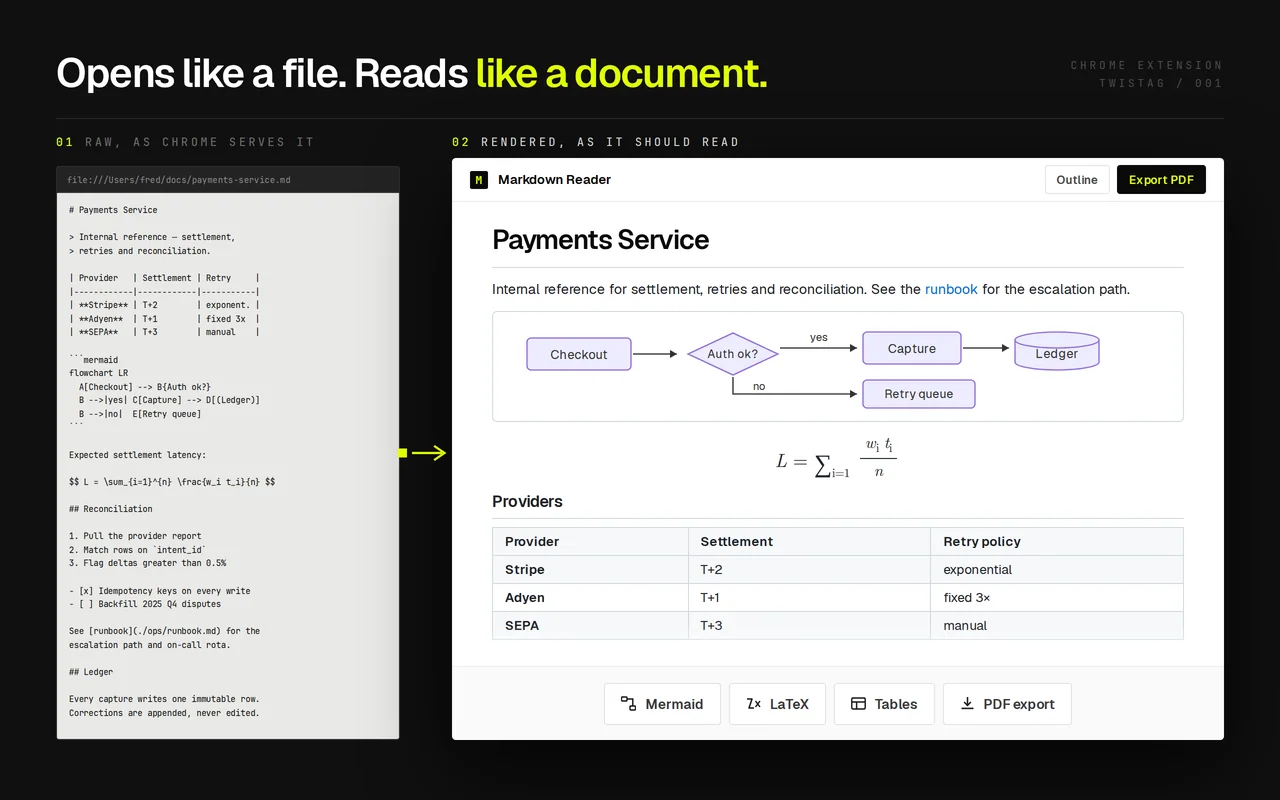Click raw line 'Every capture writes one immutable row.'
The height and width of the screenshot is (800, 1280).
(164, 699)
